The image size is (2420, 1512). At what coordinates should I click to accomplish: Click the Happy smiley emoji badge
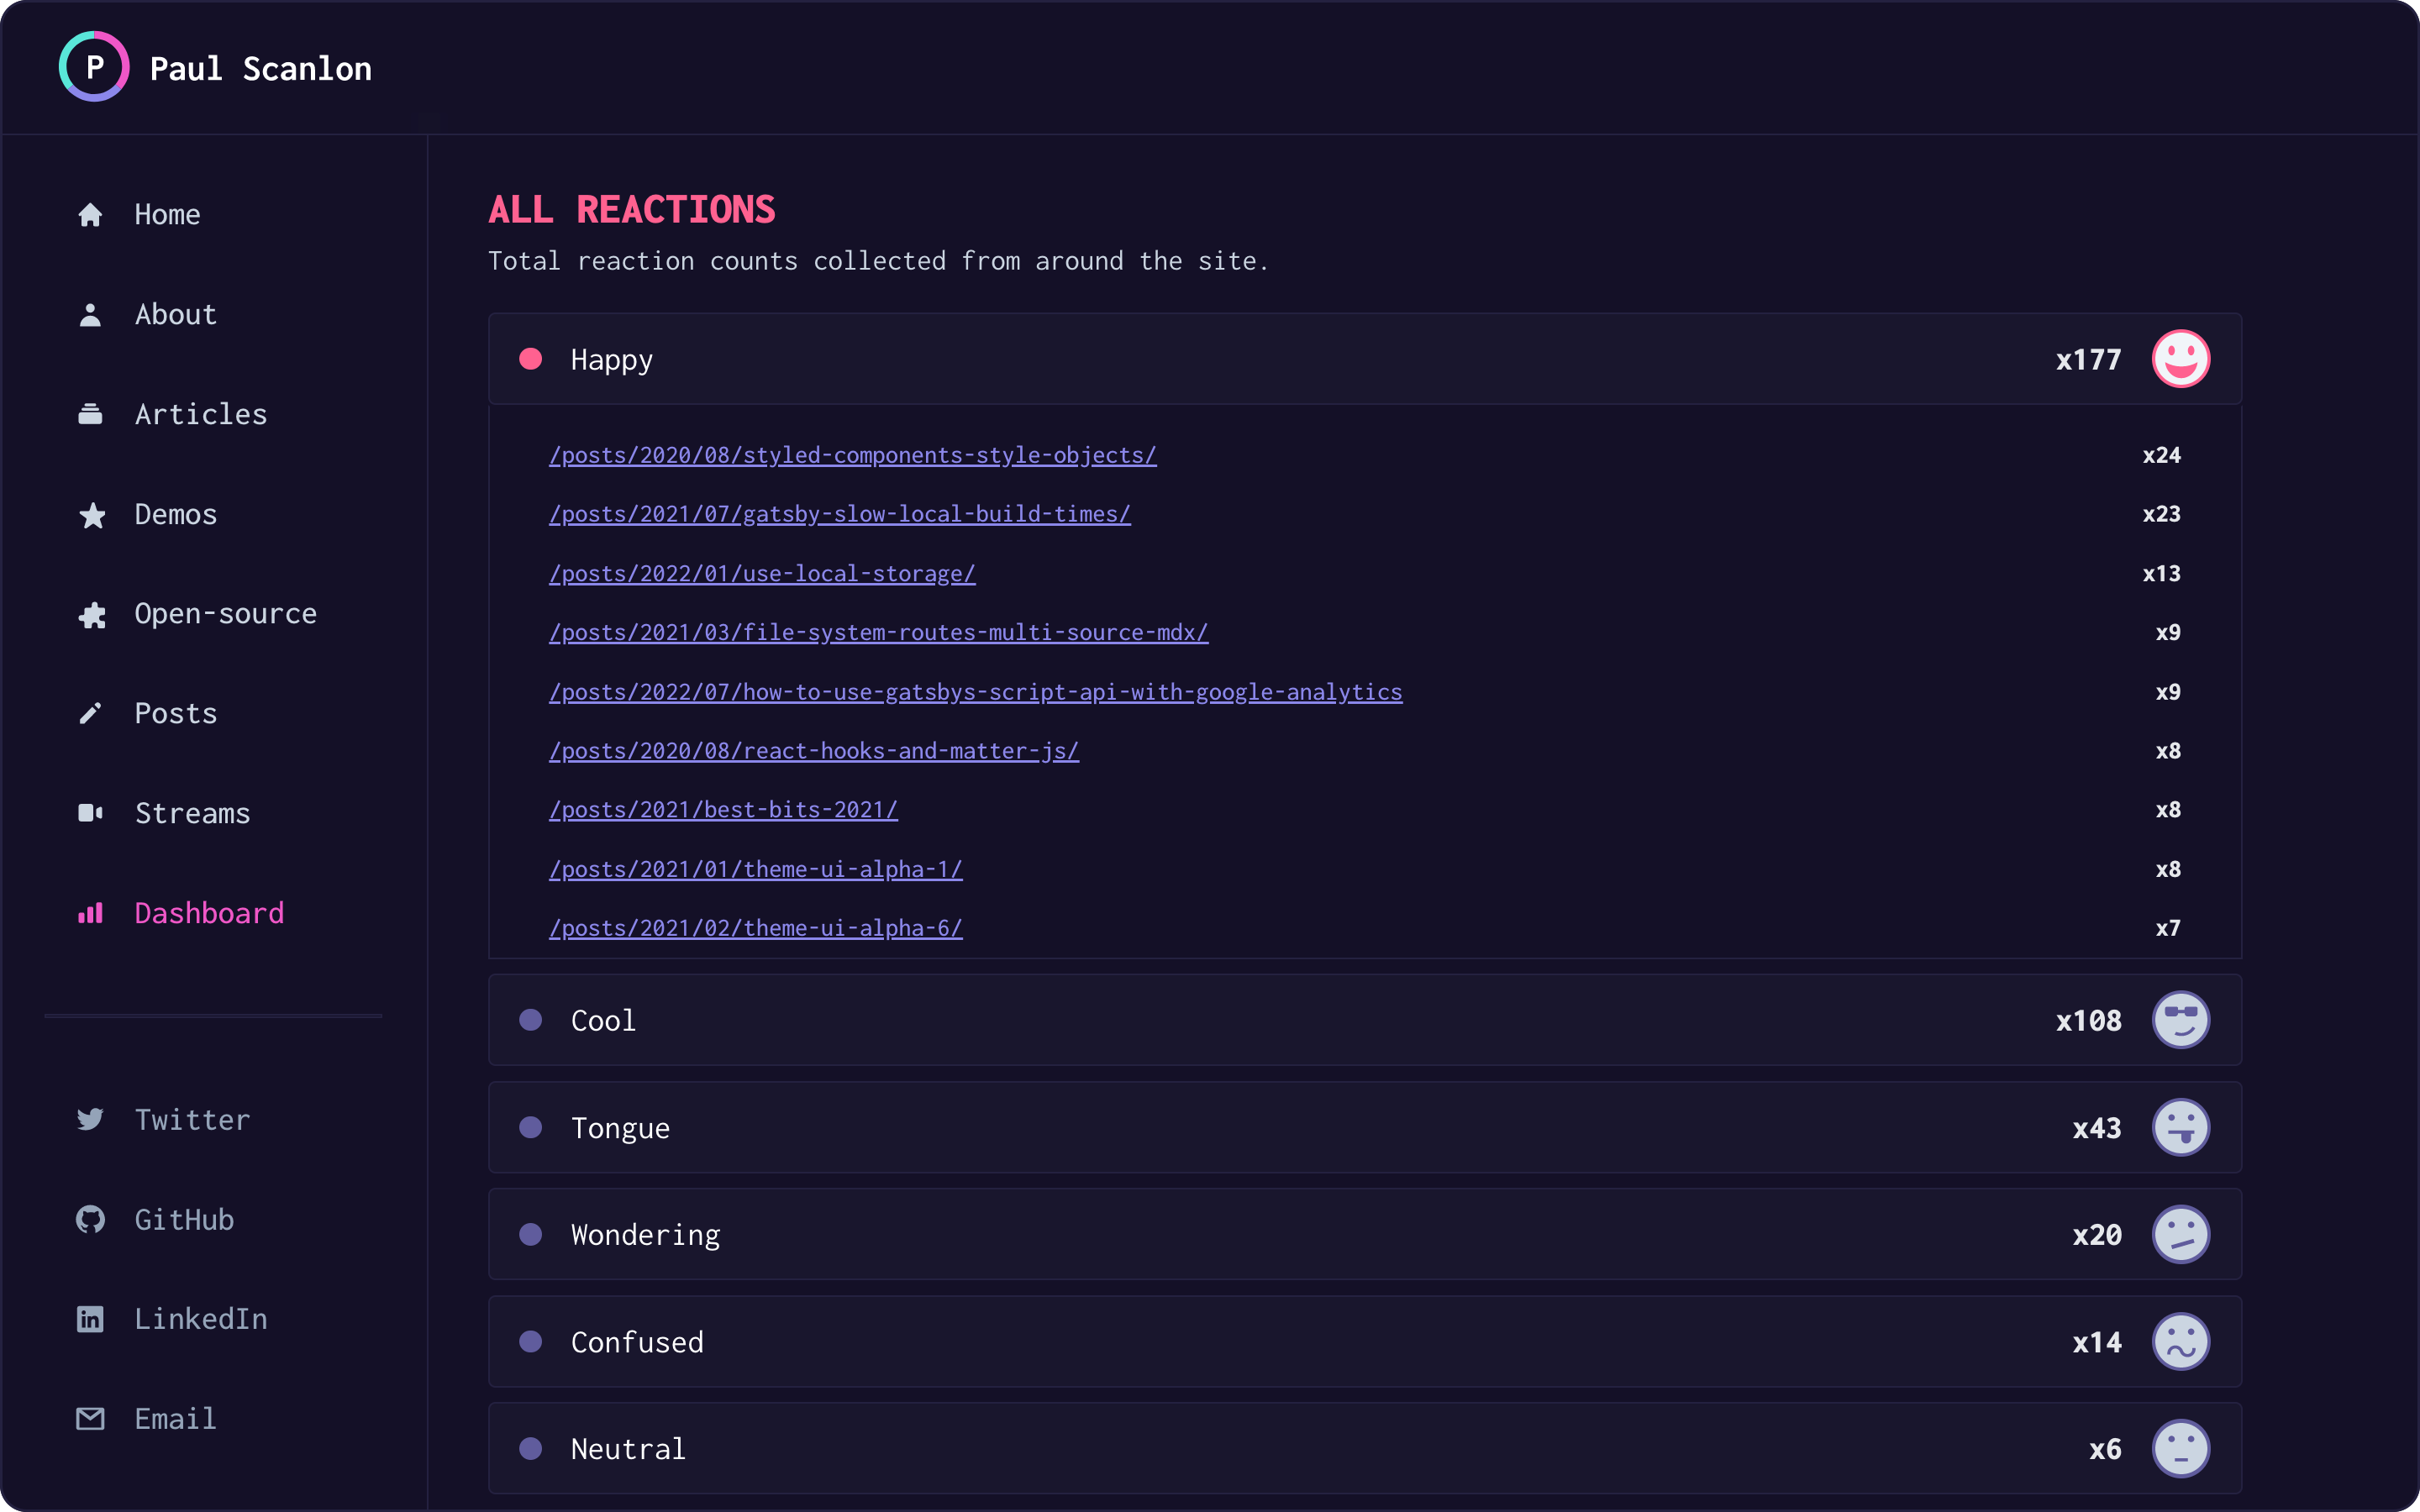click(x=2181, y=358)
